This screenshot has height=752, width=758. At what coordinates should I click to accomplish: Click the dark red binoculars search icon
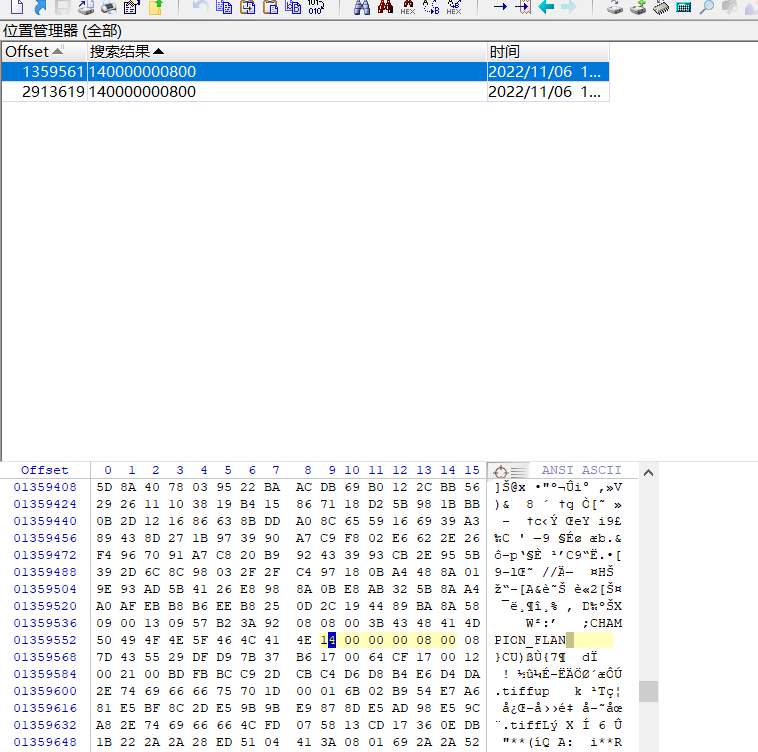pos(385,7)
